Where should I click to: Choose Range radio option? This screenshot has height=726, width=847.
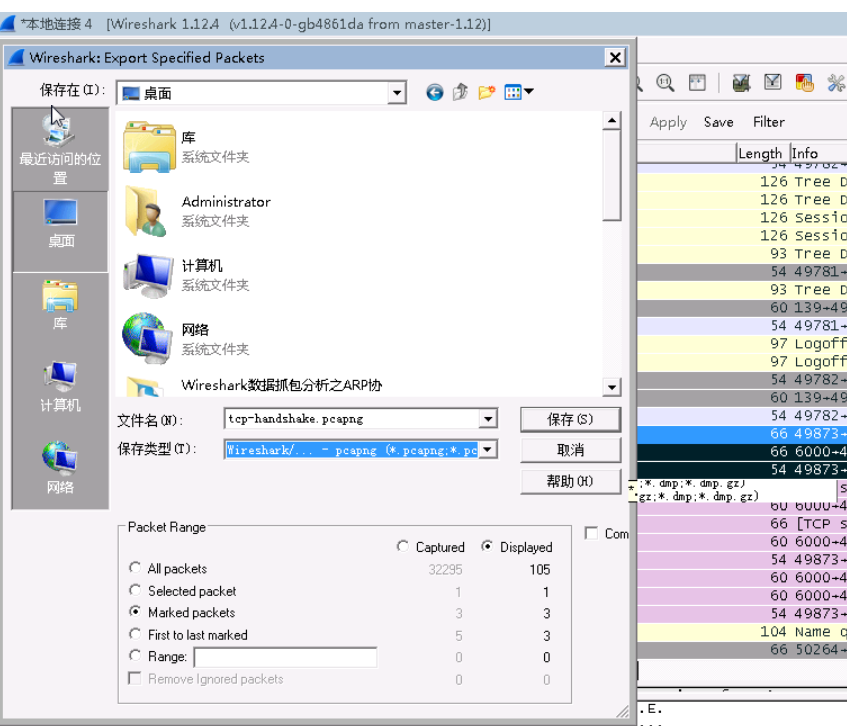tap(135, 656)
